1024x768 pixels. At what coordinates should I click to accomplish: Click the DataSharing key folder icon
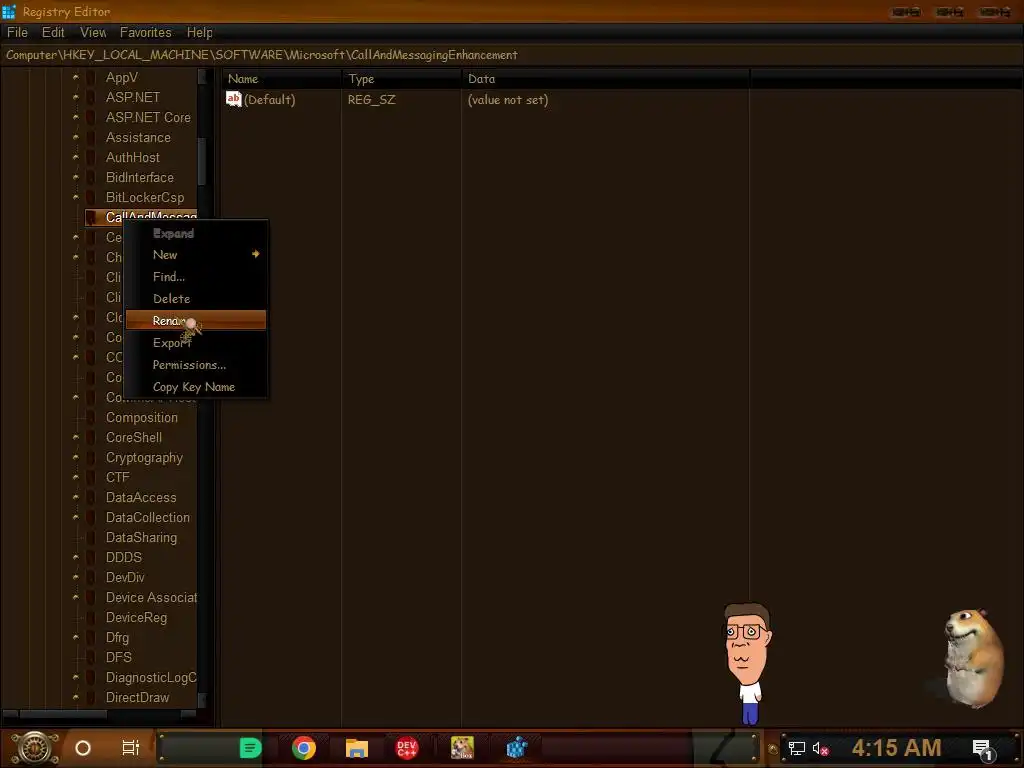(92, 537)
